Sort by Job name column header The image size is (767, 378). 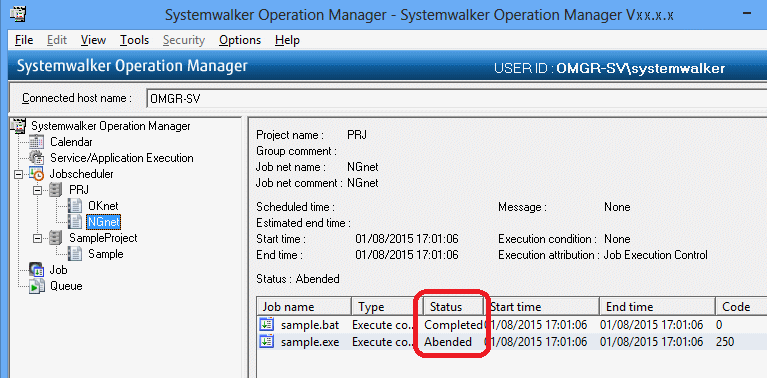[304, 307]
